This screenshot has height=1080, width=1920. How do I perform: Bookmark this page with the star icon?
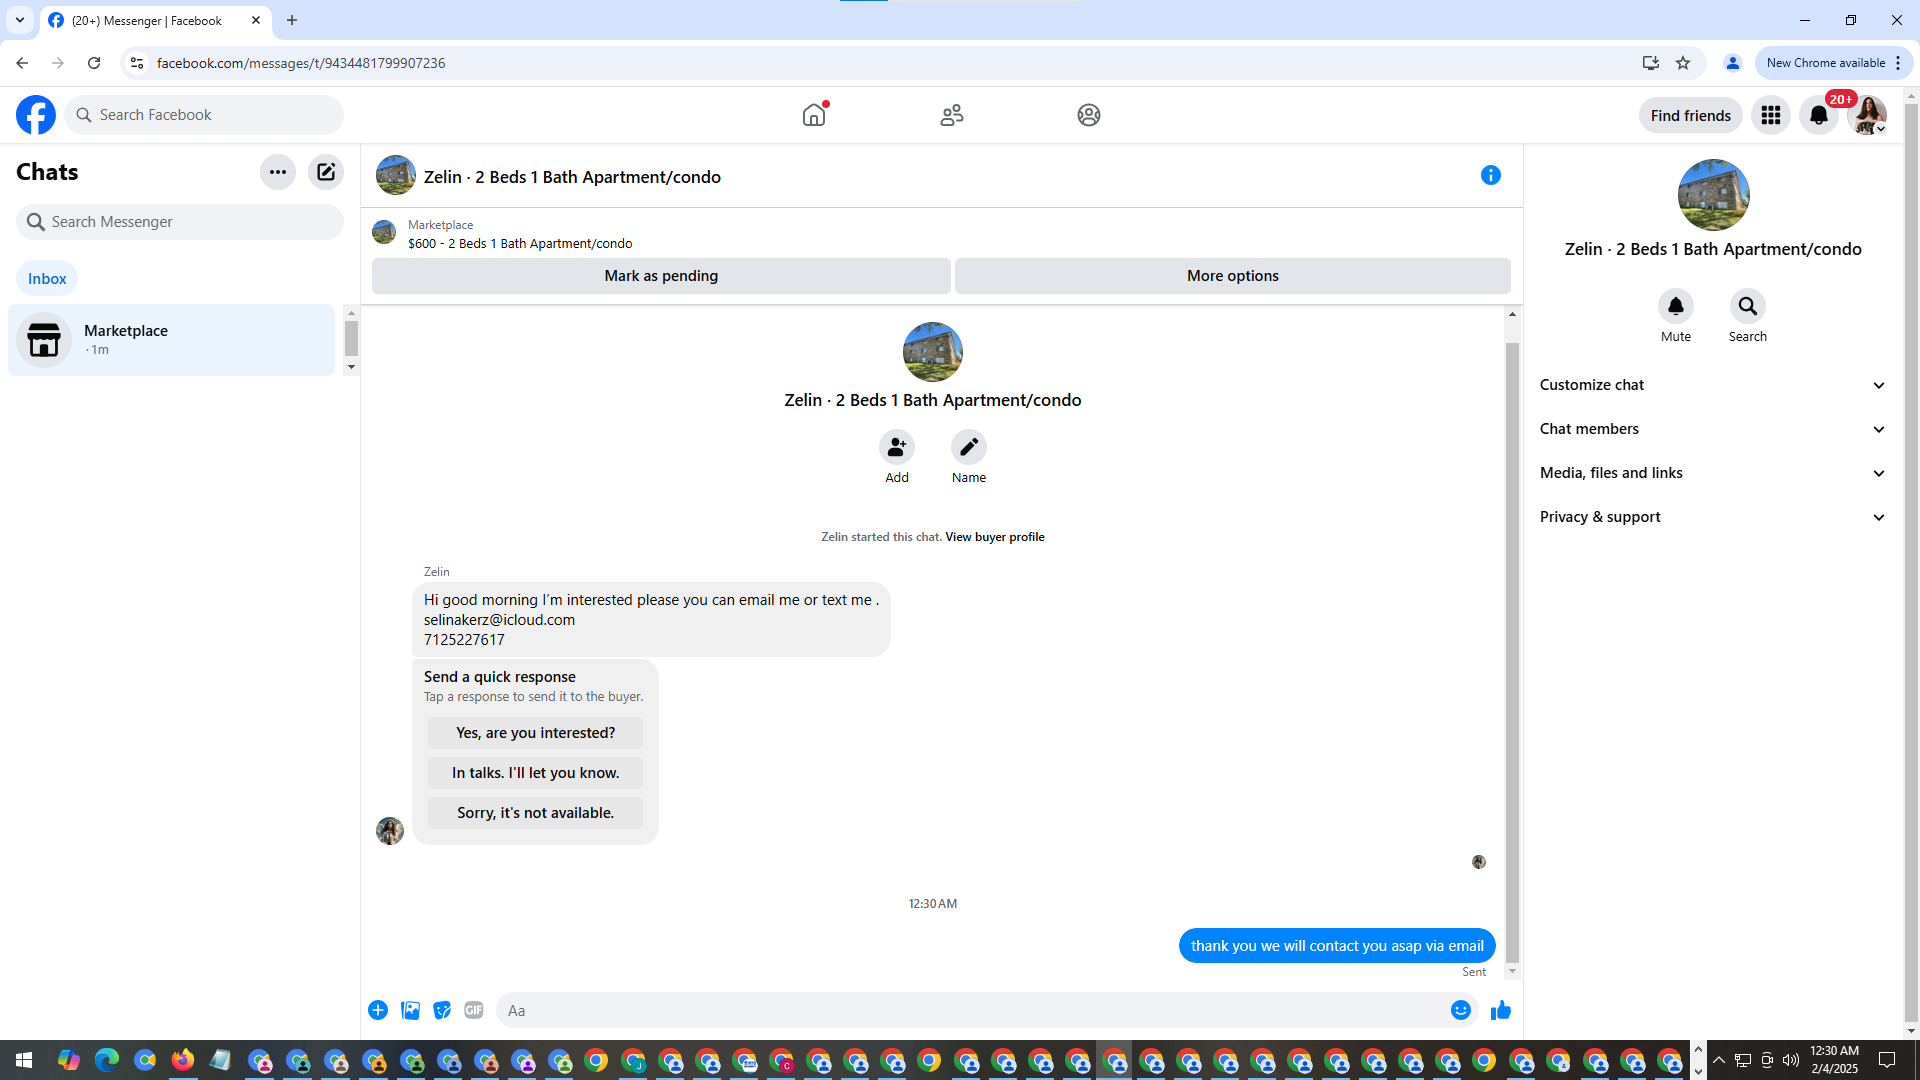(1683, 63)
